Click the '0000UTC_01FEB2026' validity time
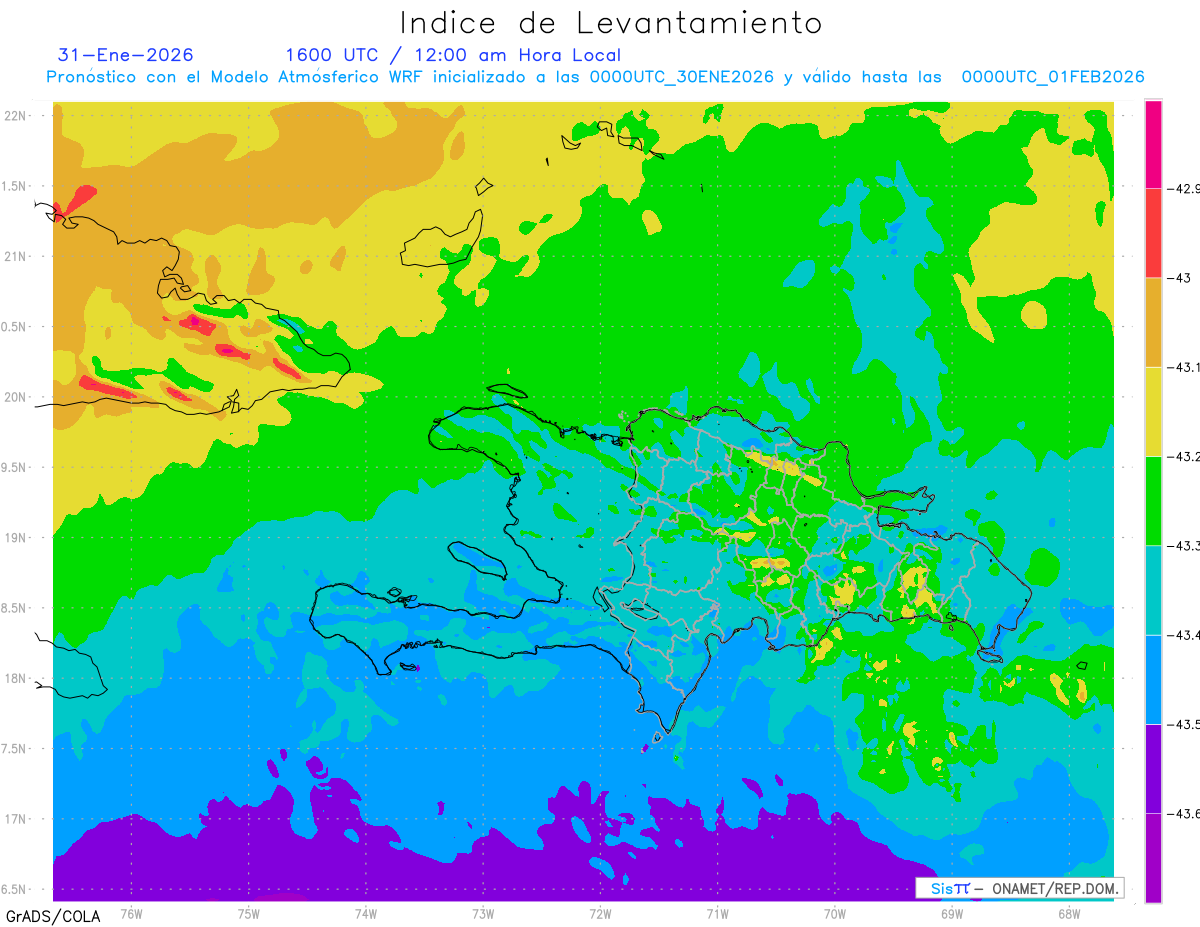This screenshot has height=927, width=1200. point(1052,77)
